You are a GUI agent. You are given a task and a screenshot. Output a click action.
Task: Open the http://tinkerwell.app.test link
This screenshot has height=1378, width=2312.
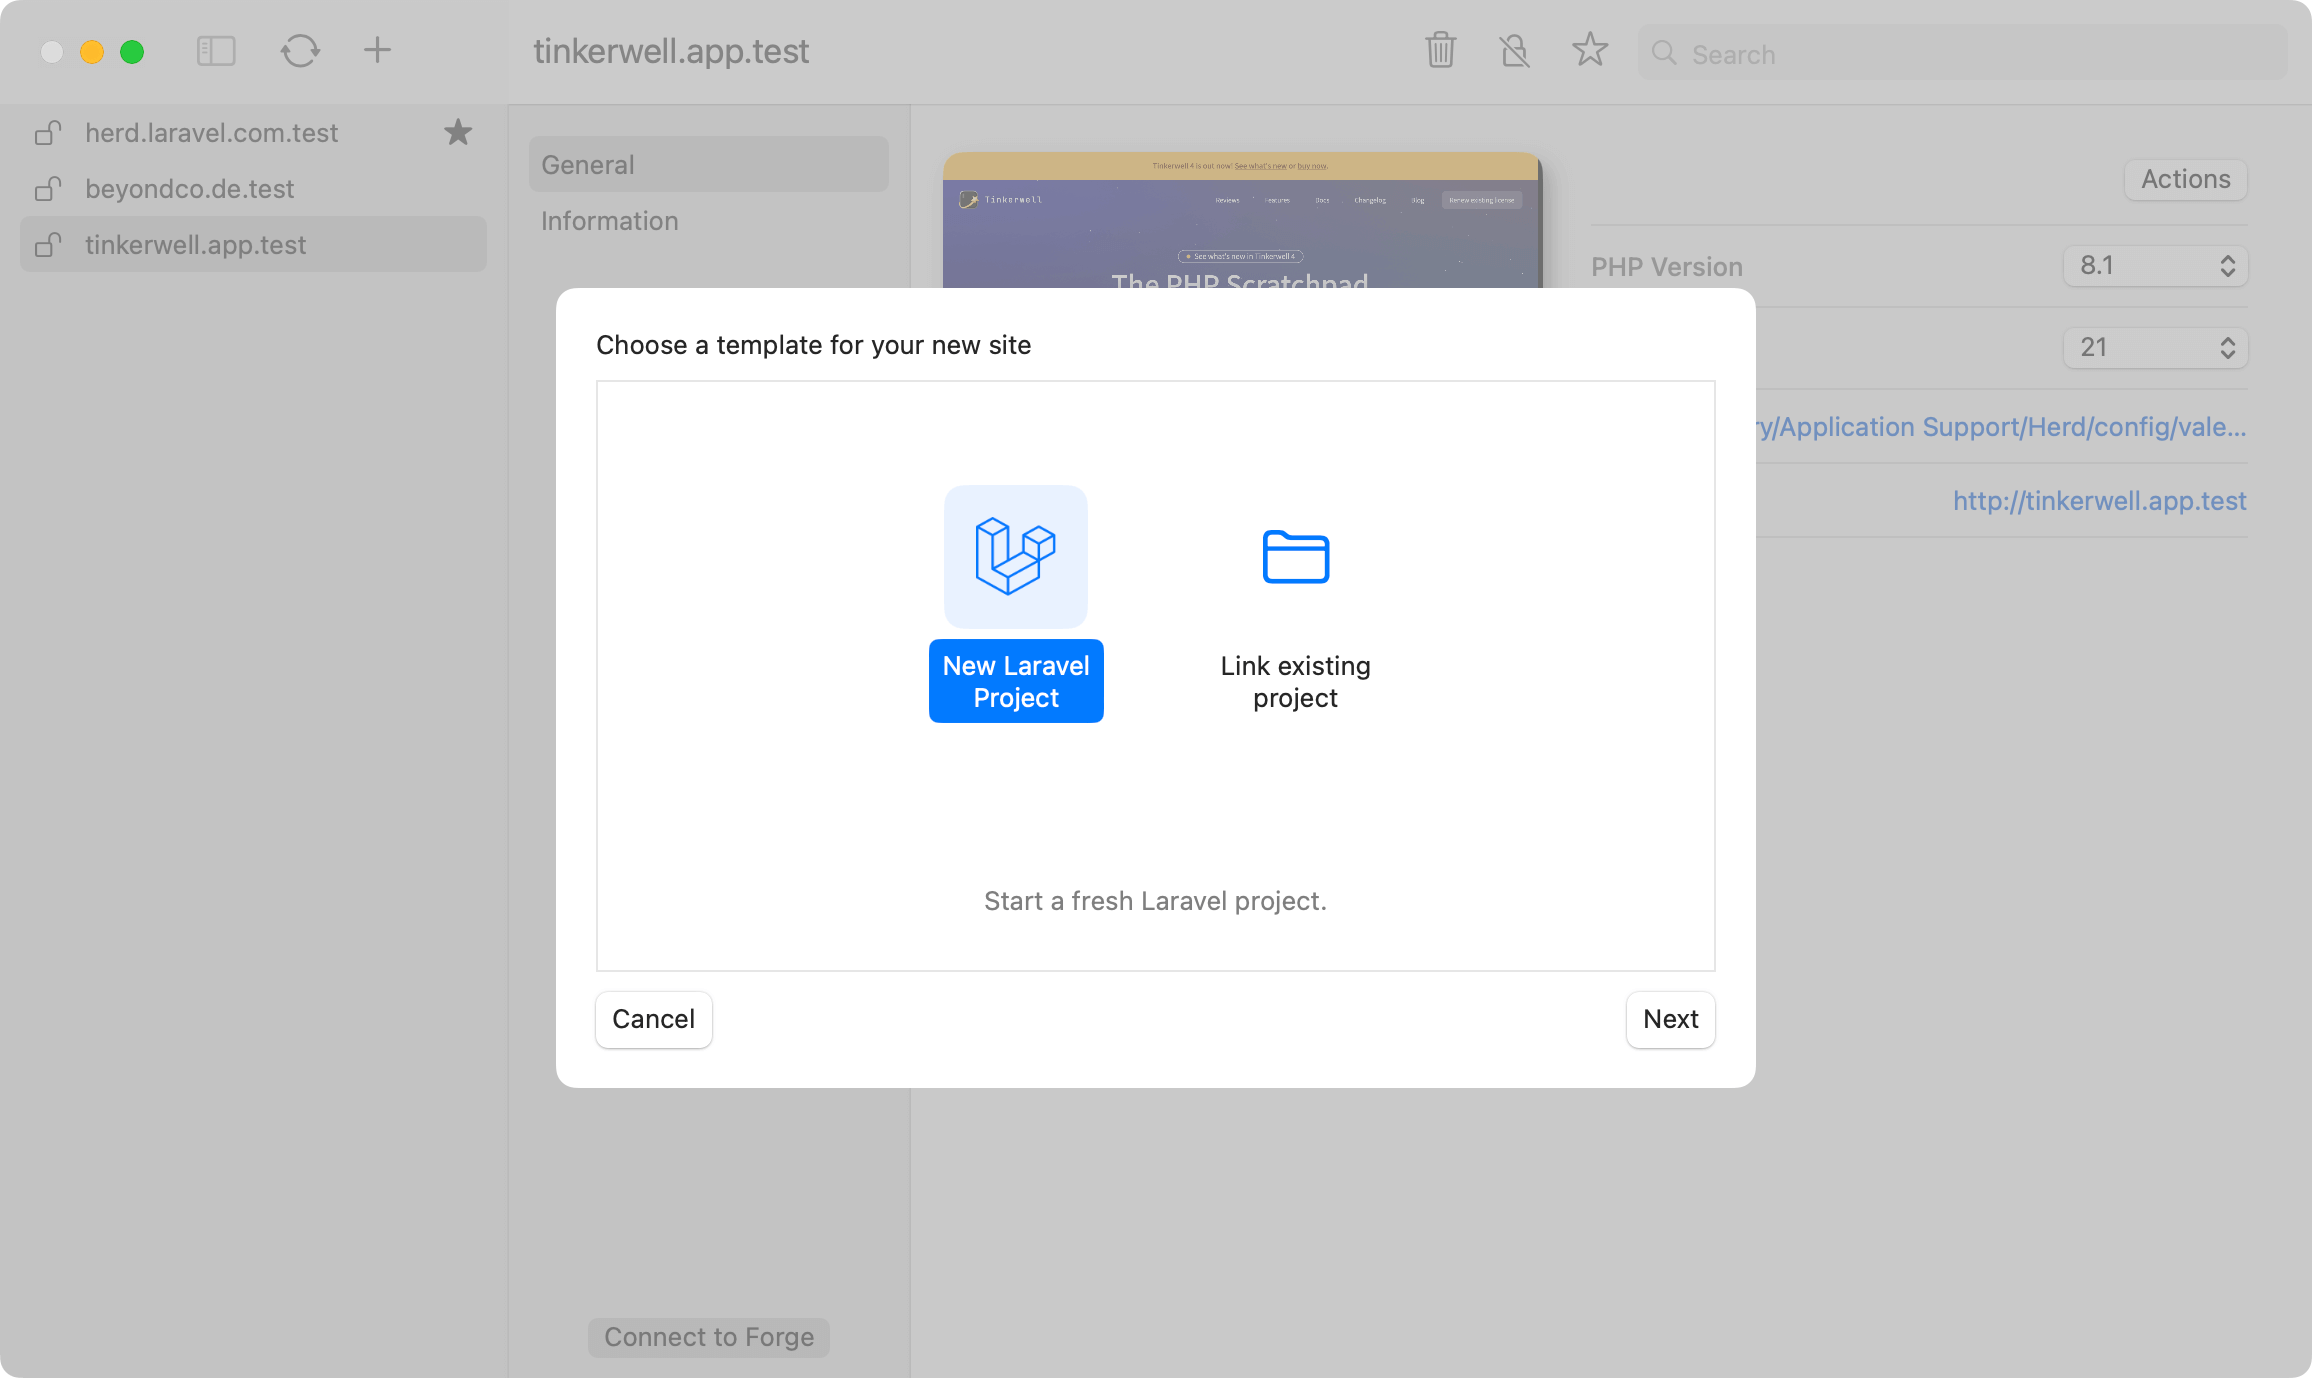pos(2099,501)
